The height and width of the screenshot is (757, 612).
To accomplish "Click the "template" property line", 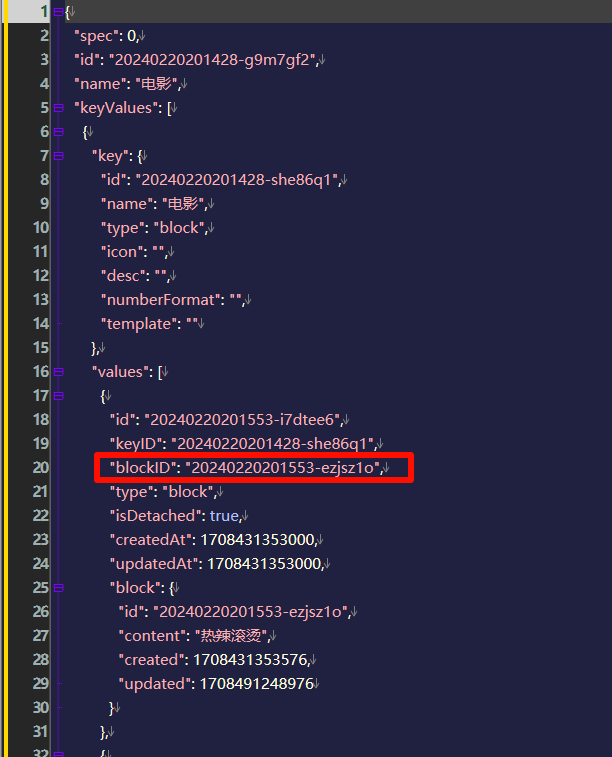I will [149, 324].
